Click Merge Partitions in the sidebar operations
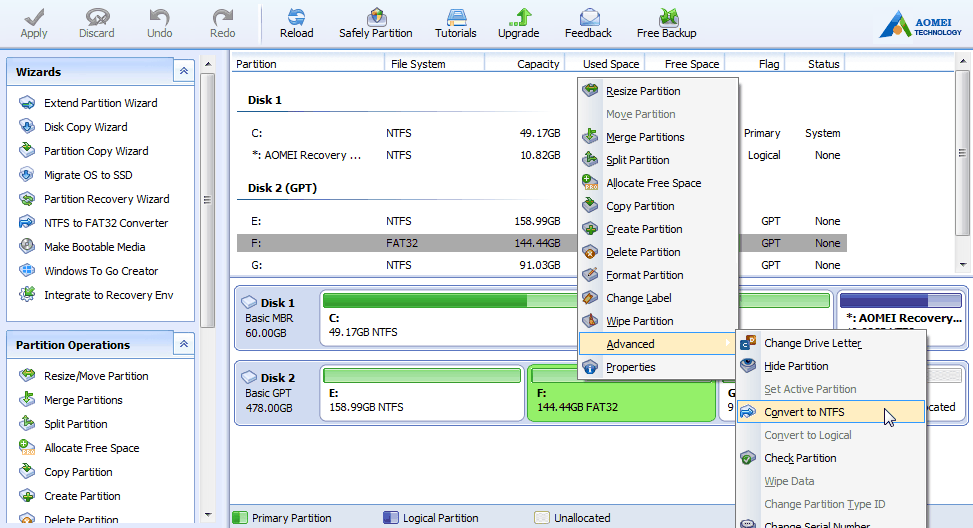 (x=83, y=400)
